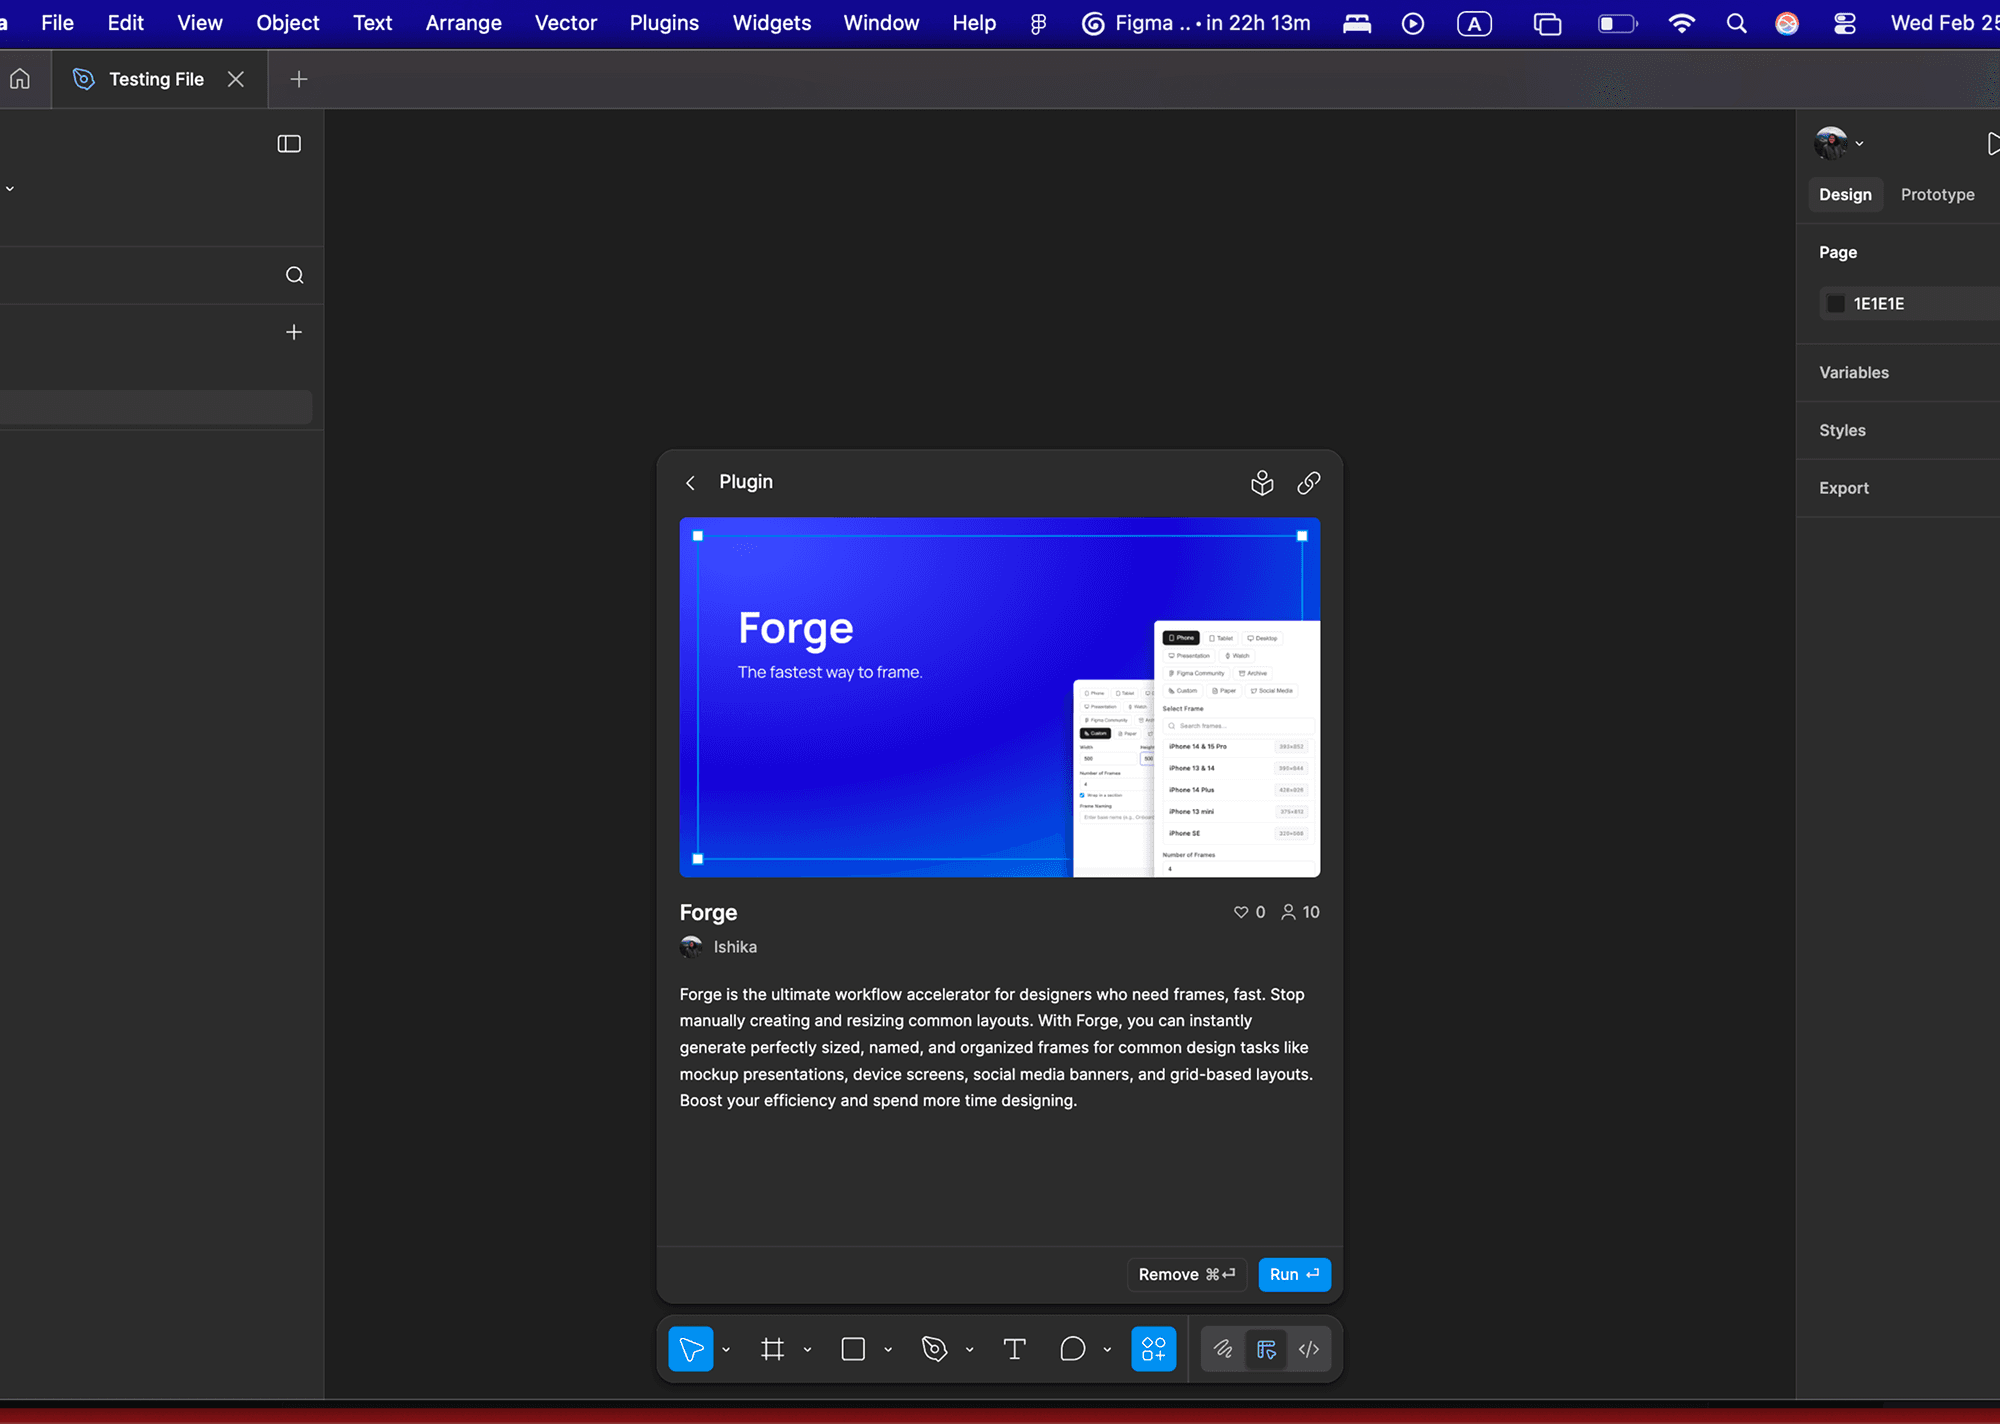The width and height of the screenshot is (2000, 1424).
Task: Open the Window menu
Action: 881,23
